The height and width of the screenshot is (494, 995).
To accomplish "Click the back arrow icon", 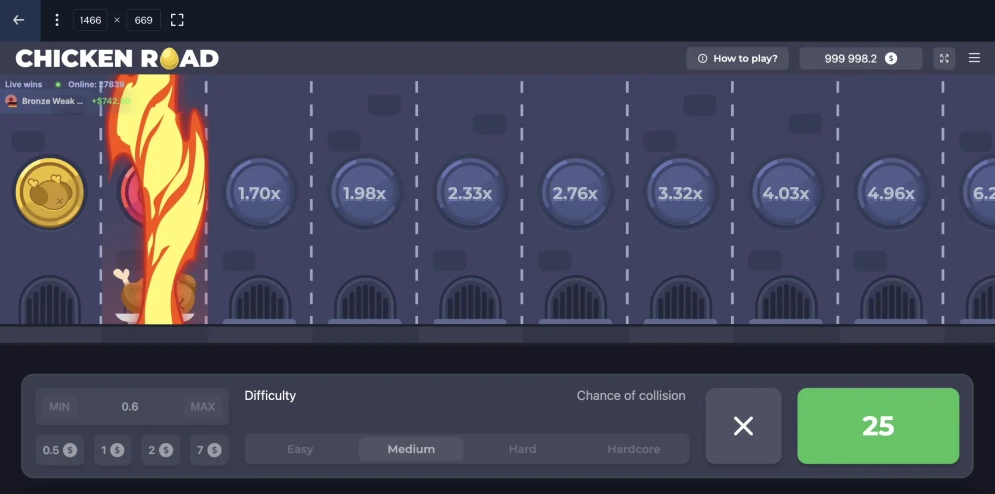I will coord(18,20).
